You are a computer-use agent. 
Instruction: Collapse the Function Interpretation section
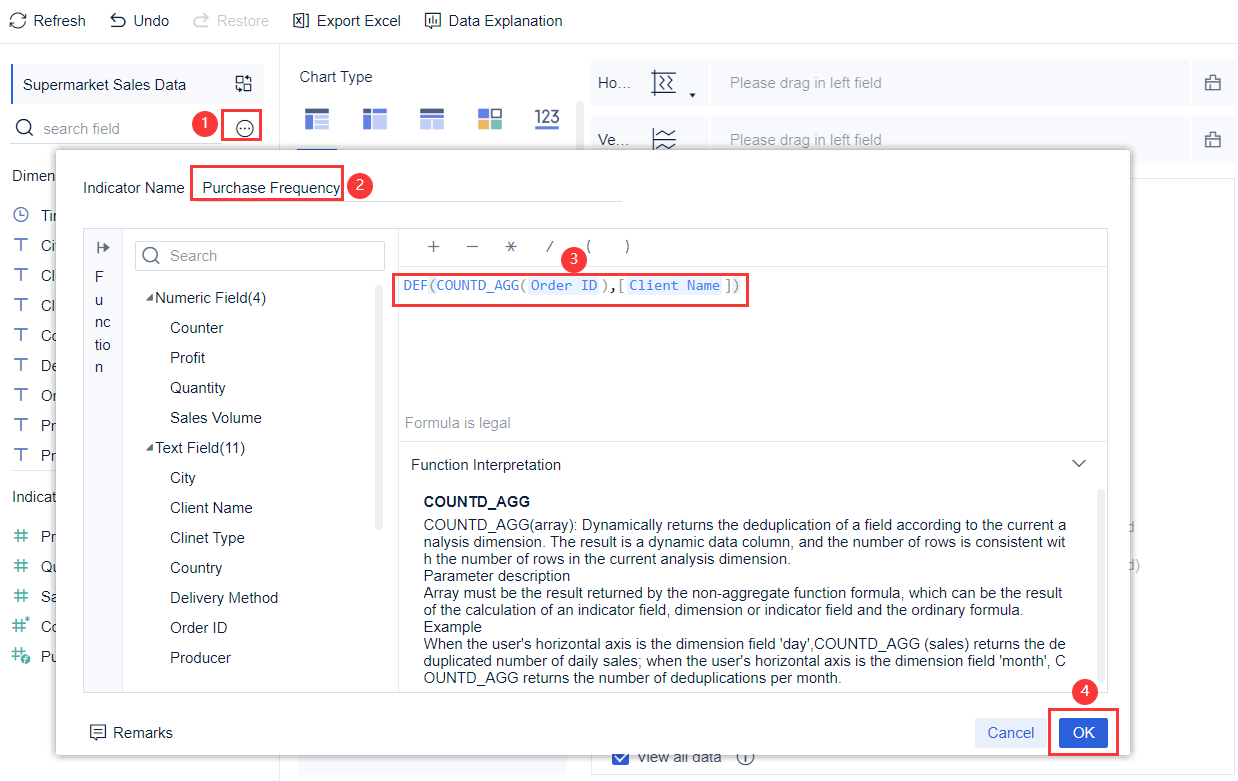pos(1079,463)
